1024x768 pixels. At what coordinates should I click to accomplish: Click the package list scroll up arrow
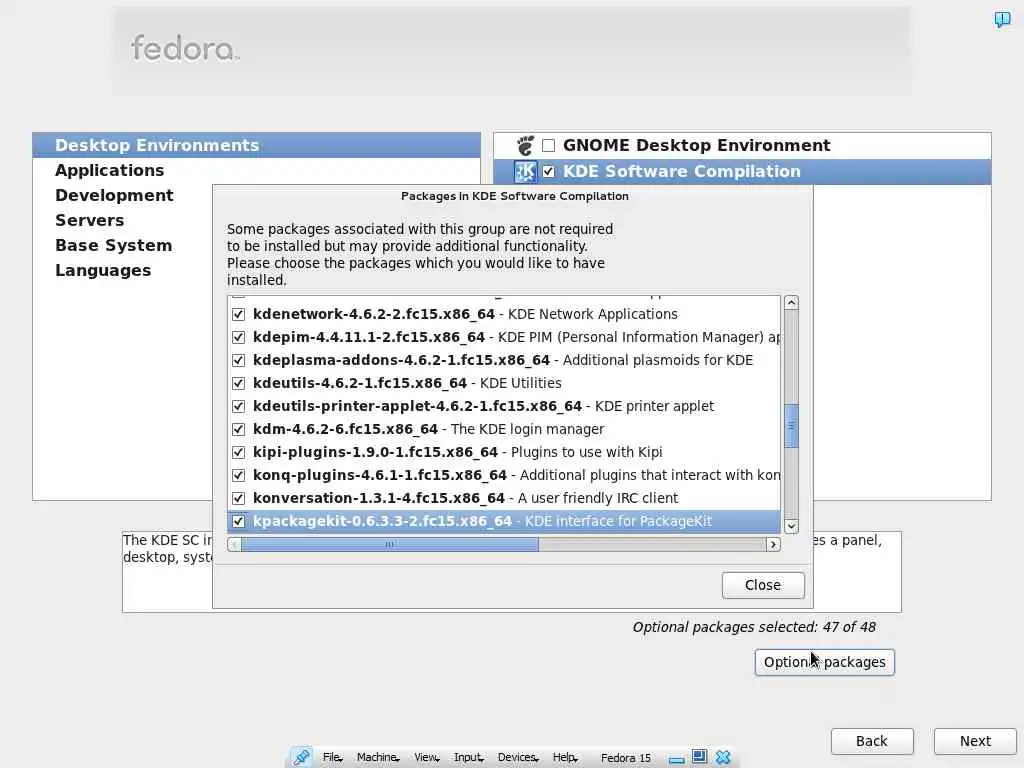pyautogui.click(x=791, y=302)
